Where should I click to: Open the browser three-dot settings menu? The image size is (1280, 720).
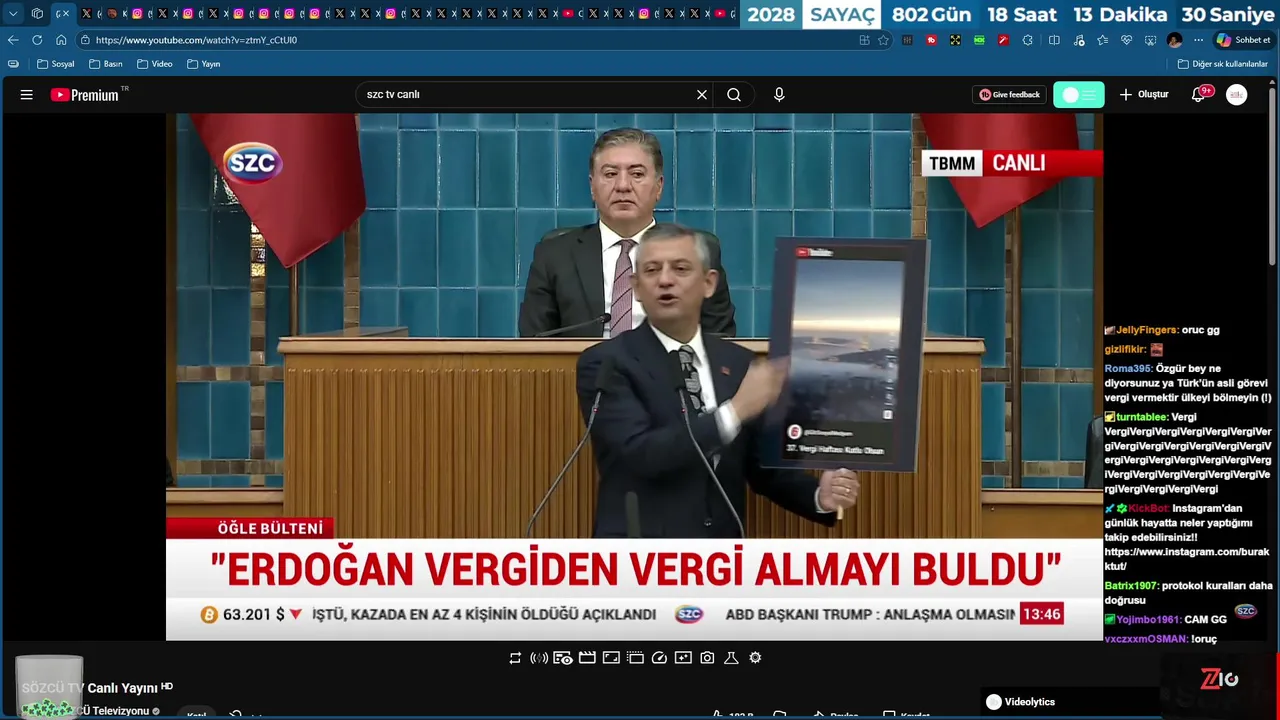pyautogui.click(x=1198, y=40)
